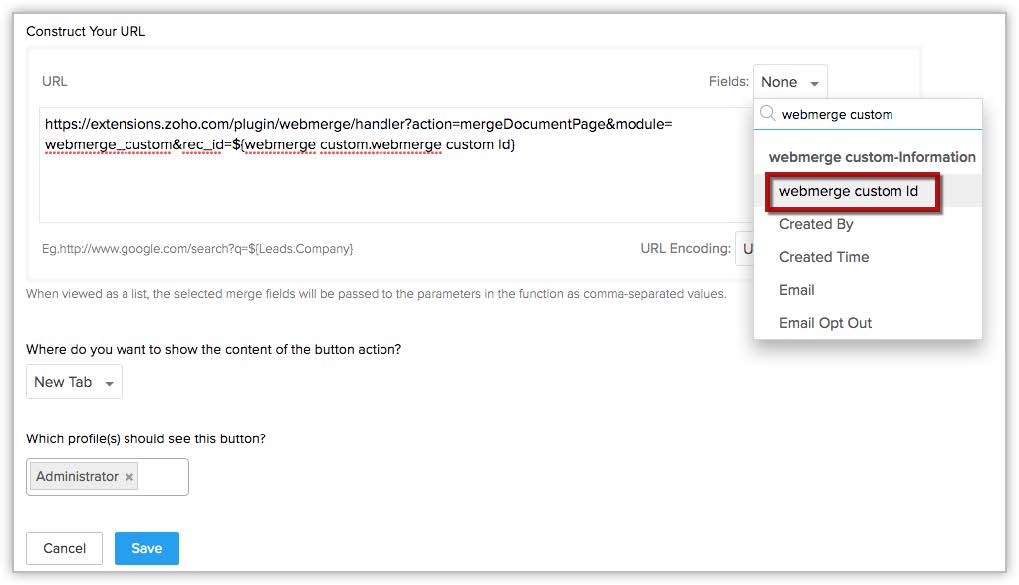
Task: Select Email field option
Action: [x=797, y=290]
